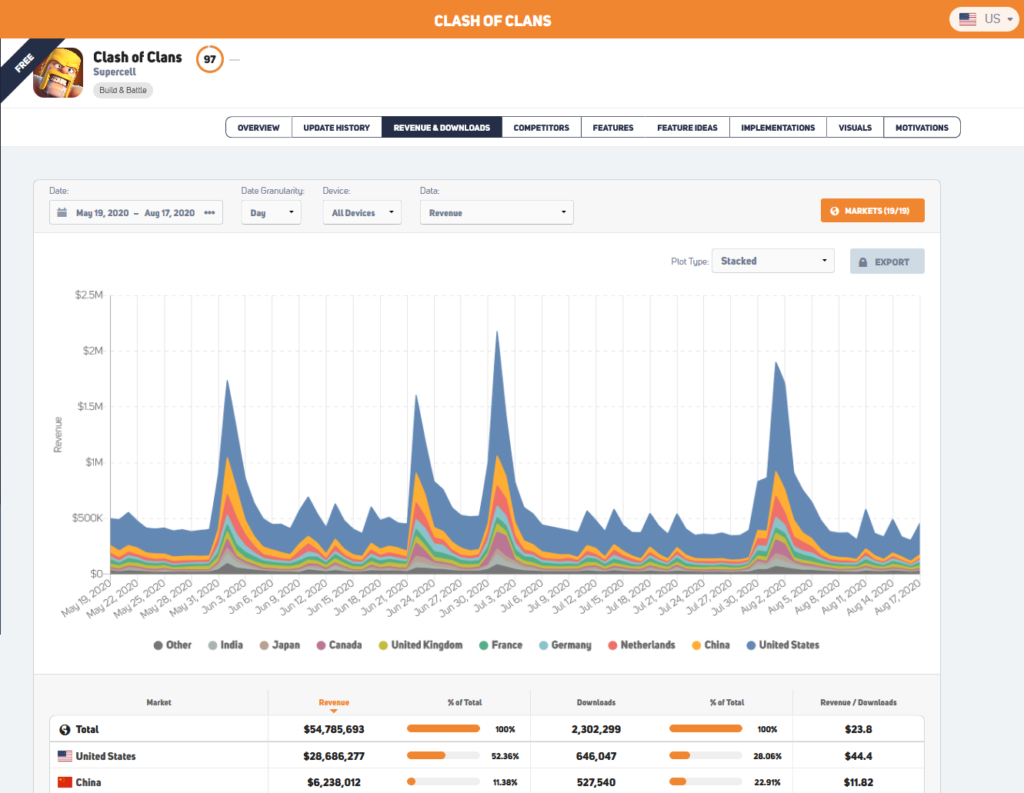Image resolution: width=1024 pixels, height=793 pixels.
Task: Click the Market column header
Action: tap(159, 703)
